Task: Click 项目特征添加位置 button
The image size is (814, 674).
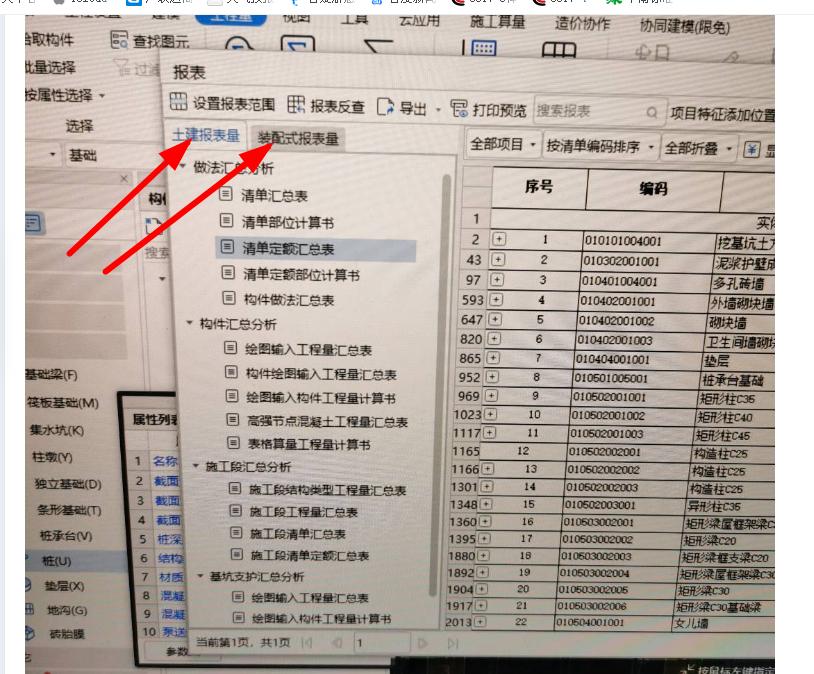Action: [x=722, y=114]
